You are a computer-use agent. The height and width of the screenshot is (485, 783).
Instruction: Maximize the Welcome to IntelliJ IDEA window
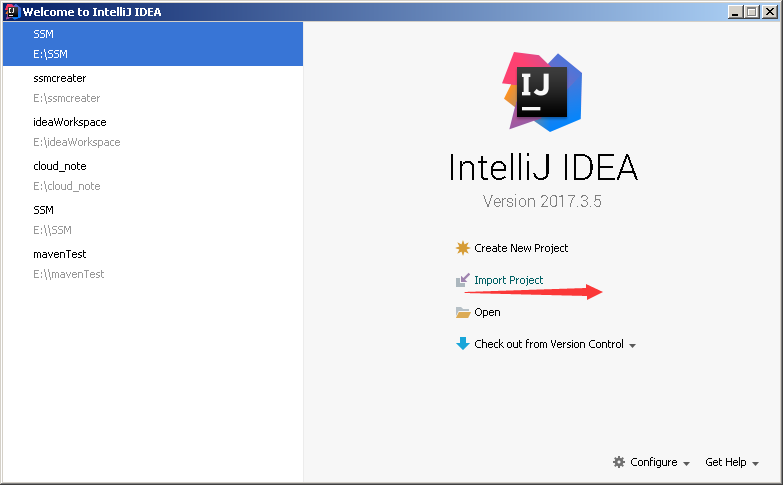coord(752,11)
